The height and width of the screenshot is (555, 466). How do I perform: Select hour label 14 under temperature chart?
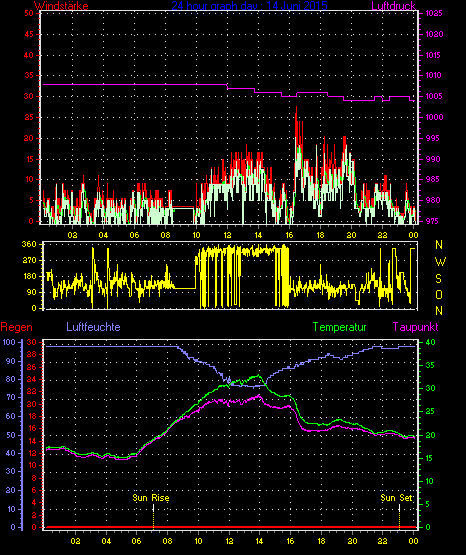[259, 541]
